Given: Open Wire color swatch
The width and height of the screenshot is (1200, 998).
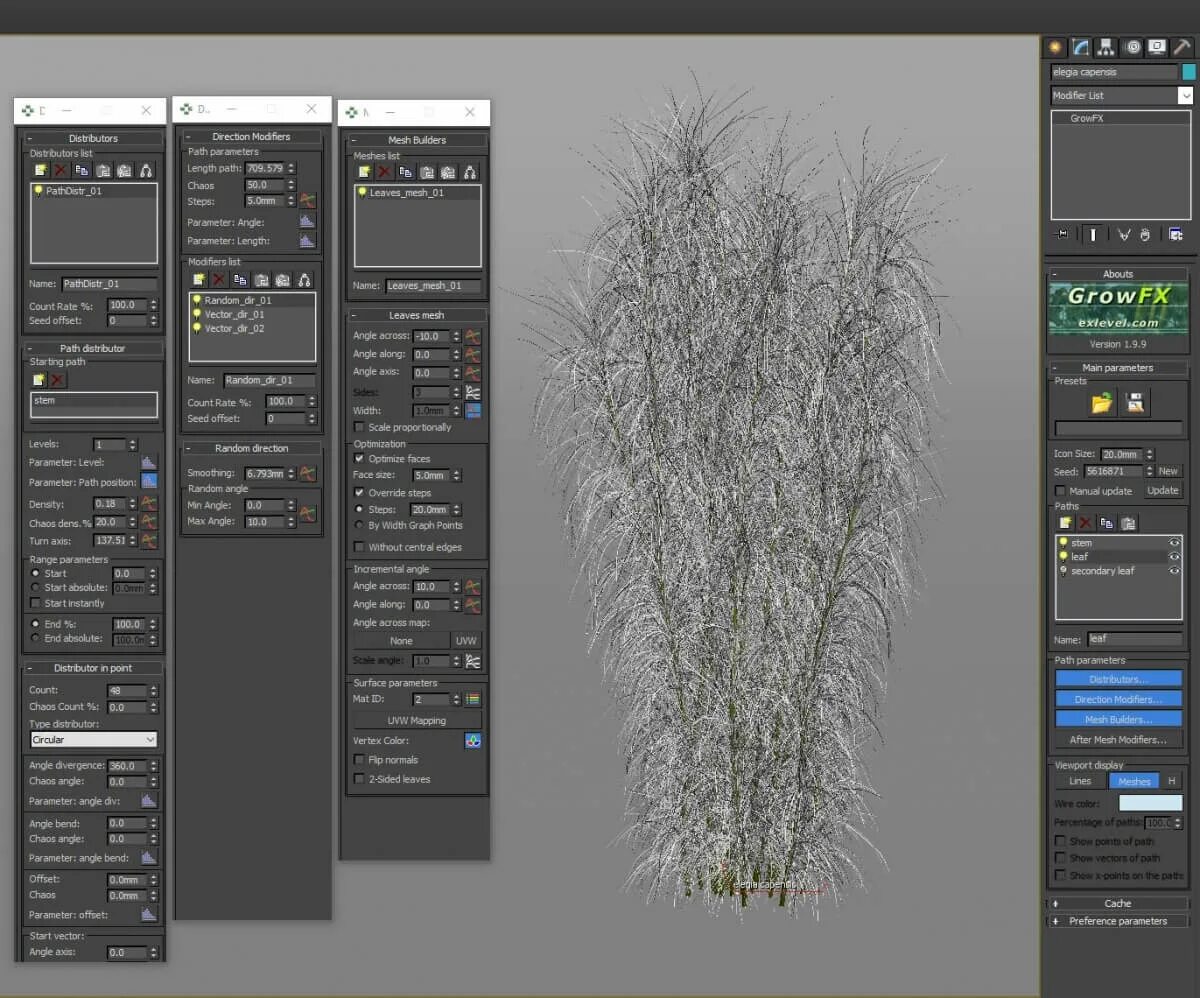Looking at the screenshot, I should (1150, 802).
